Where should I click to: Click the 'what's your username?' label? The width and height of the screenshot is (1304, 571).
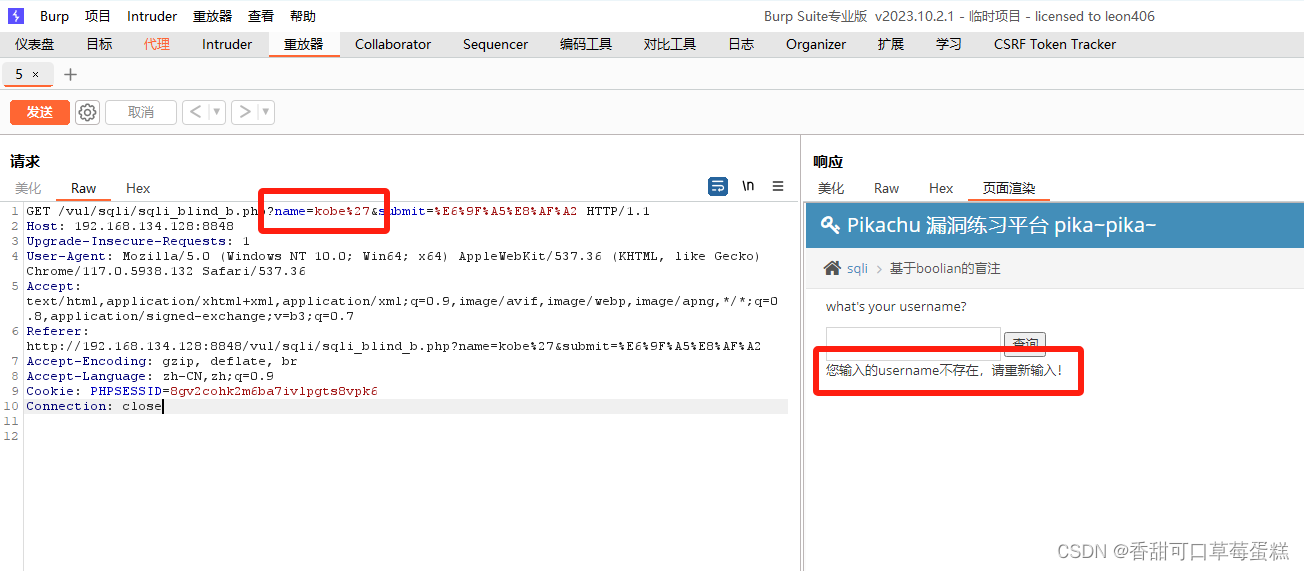click(896, 307)
